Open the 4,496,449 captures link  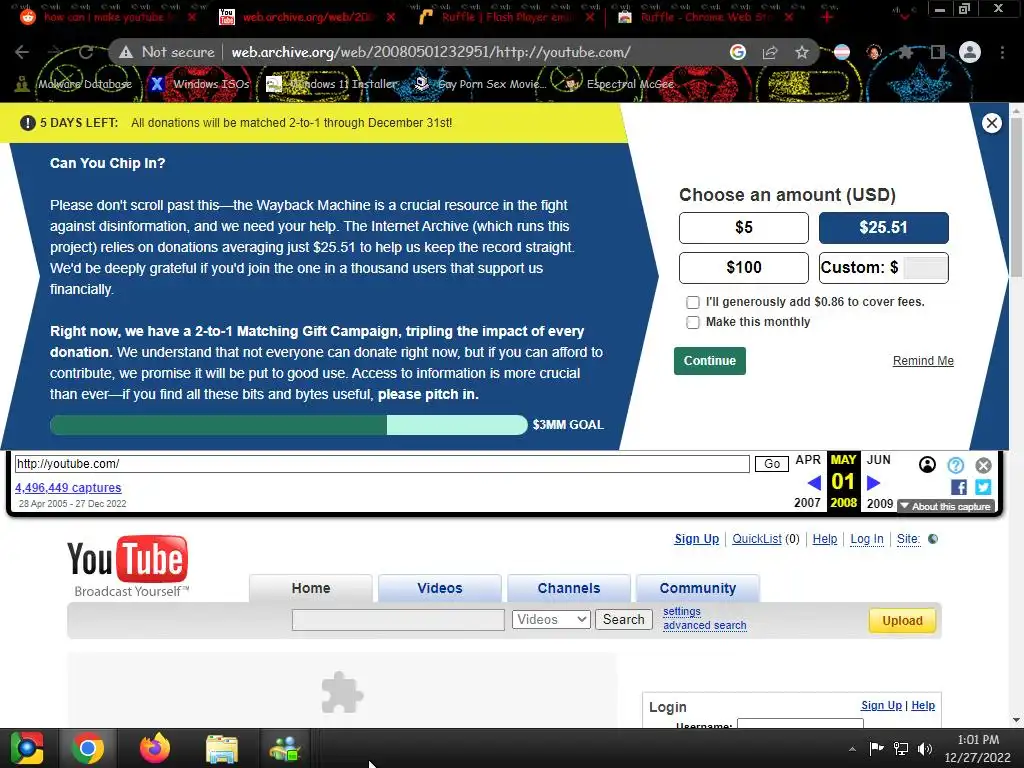(x=68, y=487)
